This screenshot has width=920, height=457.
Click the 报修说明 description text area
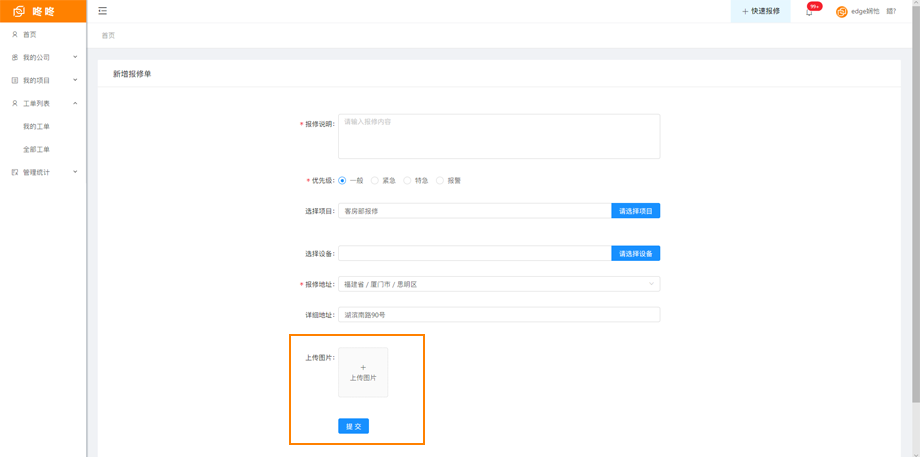tap(498, 136)
